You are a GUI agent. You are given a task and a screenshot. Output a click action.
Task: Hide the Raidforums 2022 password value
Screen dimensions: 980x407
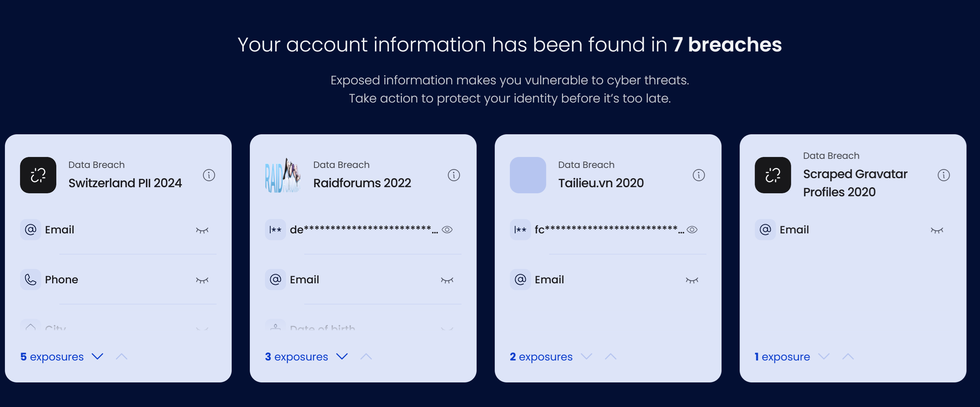(447, 230)
